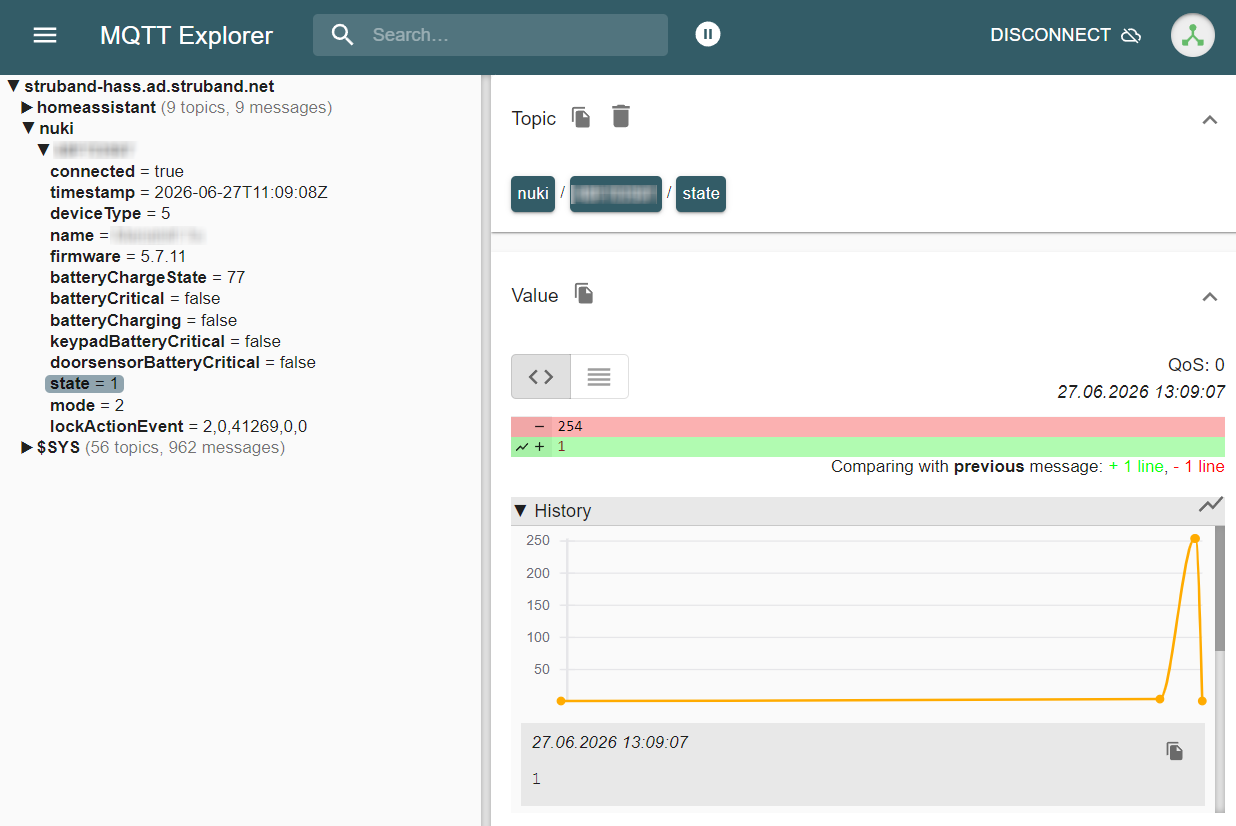Click the QoS: 0 label
The height and width of the screenshot is (826, 1236).
[x=1196, y=365]
